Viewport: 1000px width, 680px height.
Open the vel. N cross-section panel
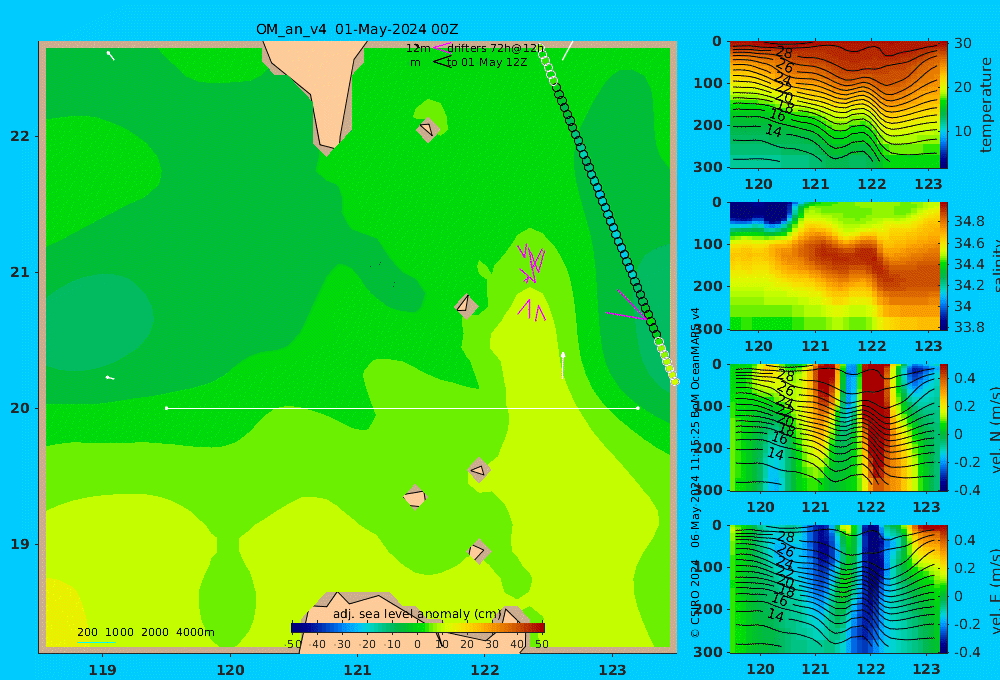[x=833, y=427]
